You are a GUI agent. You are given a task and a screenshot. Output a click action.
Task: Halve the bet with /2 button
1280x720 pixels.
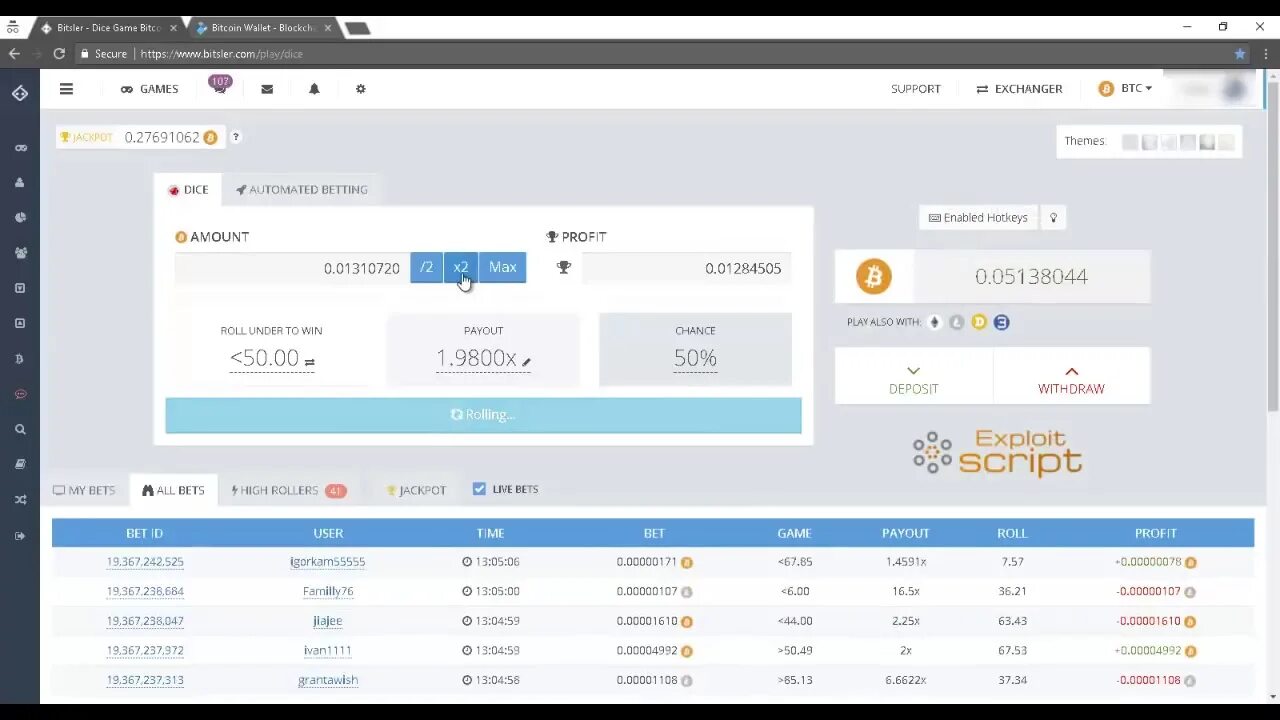pos(426,267)
